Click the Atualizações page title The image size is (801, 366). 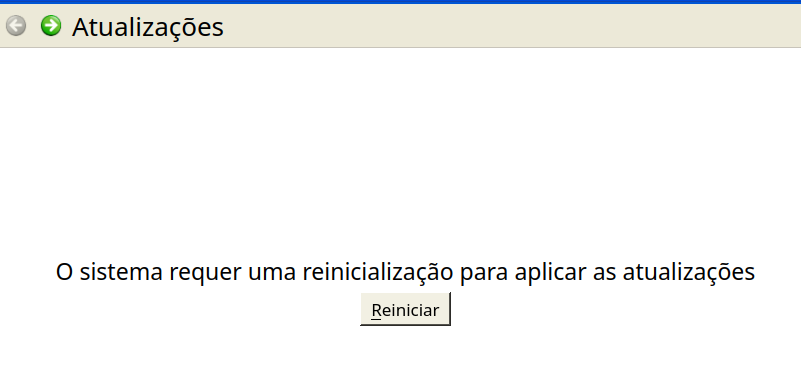point(148,27)
